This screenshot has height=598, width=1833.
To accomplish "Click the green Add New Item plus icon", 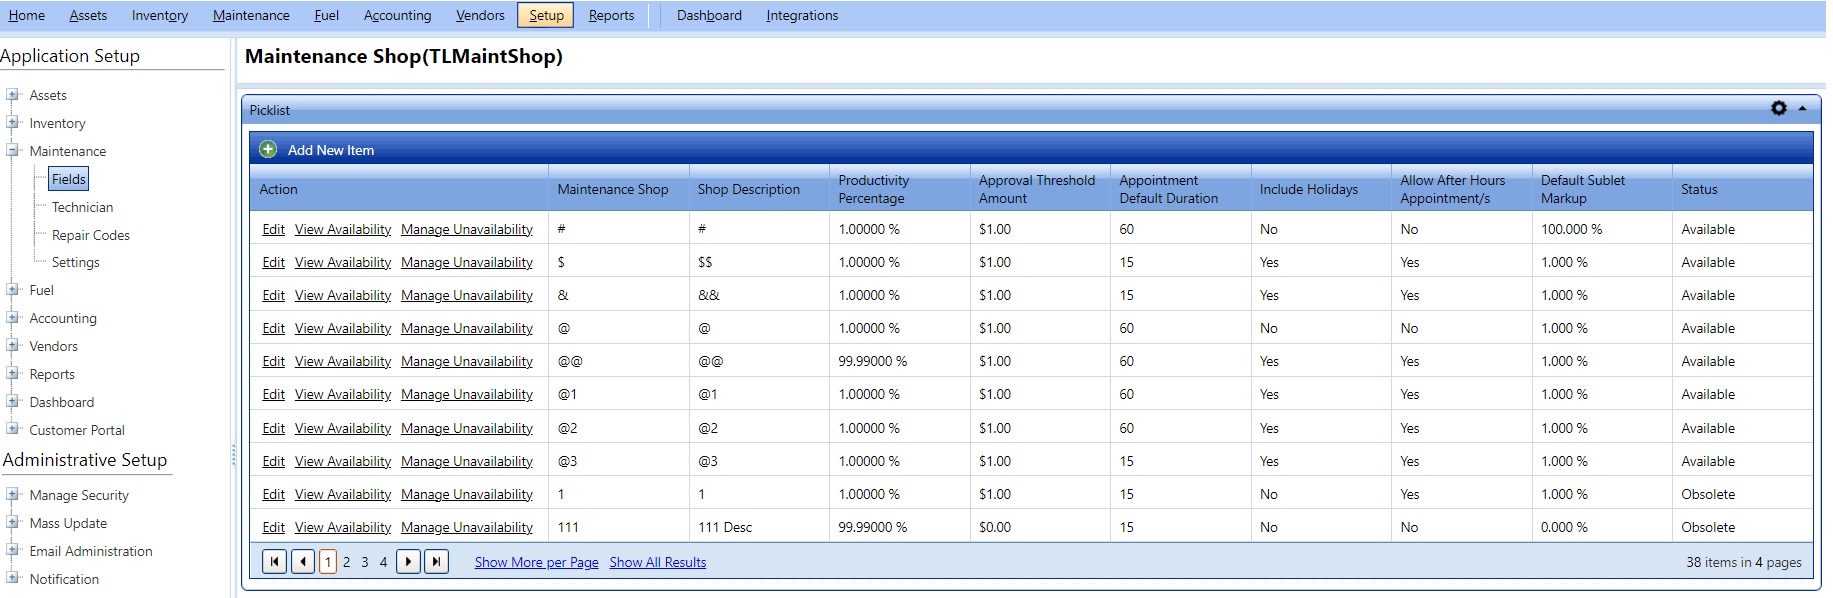I will (268, 150).
